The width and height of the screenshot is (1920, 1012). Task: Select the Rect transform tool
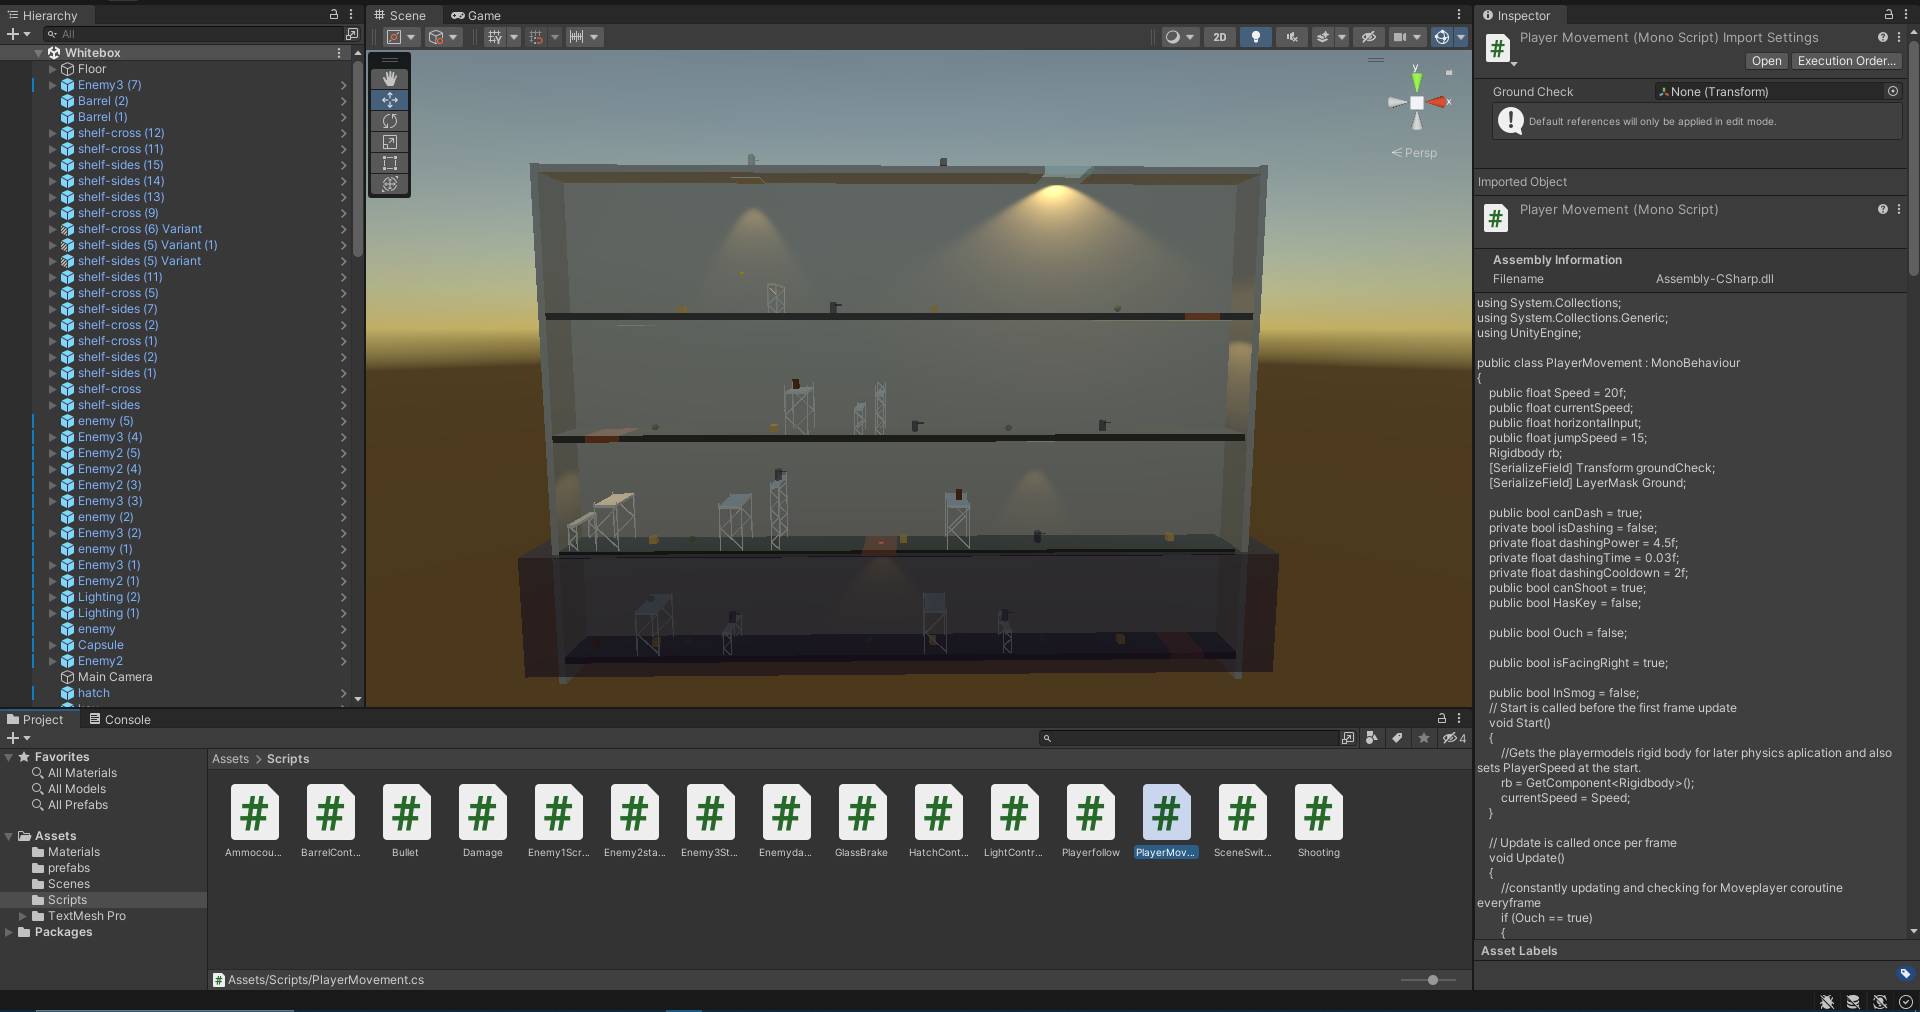[x=390, y=163]
